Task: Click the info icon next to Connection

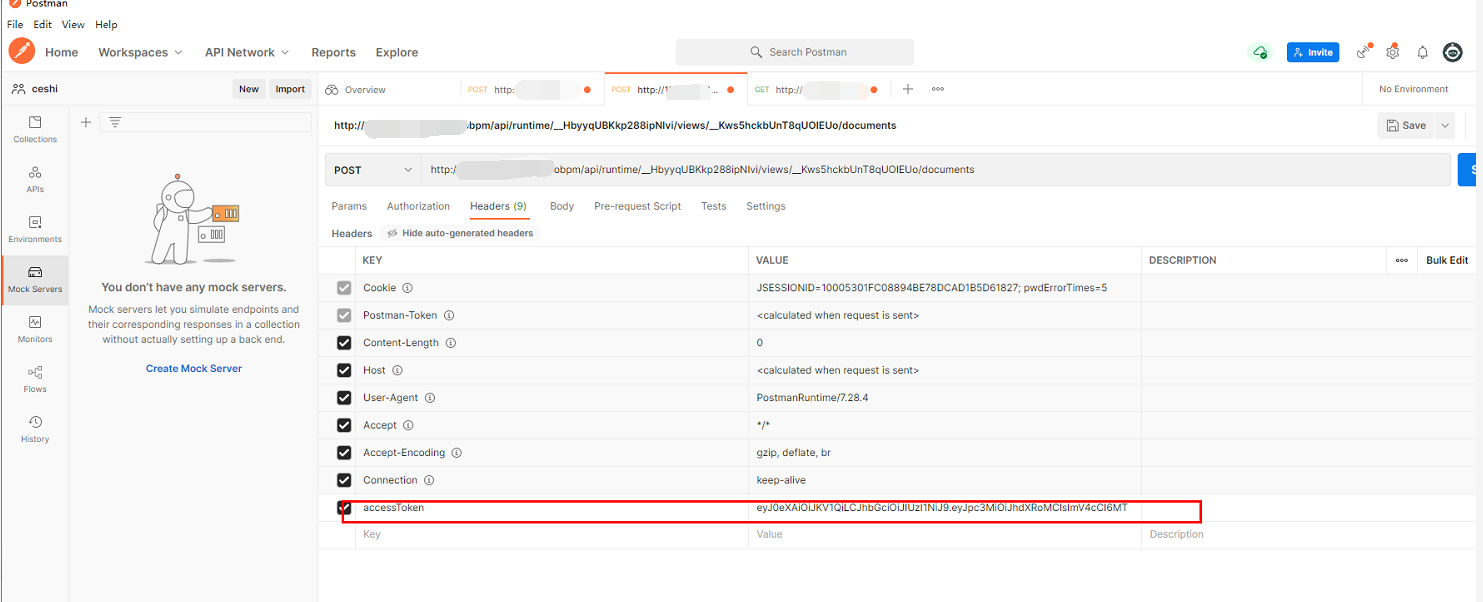Action: 429,480
